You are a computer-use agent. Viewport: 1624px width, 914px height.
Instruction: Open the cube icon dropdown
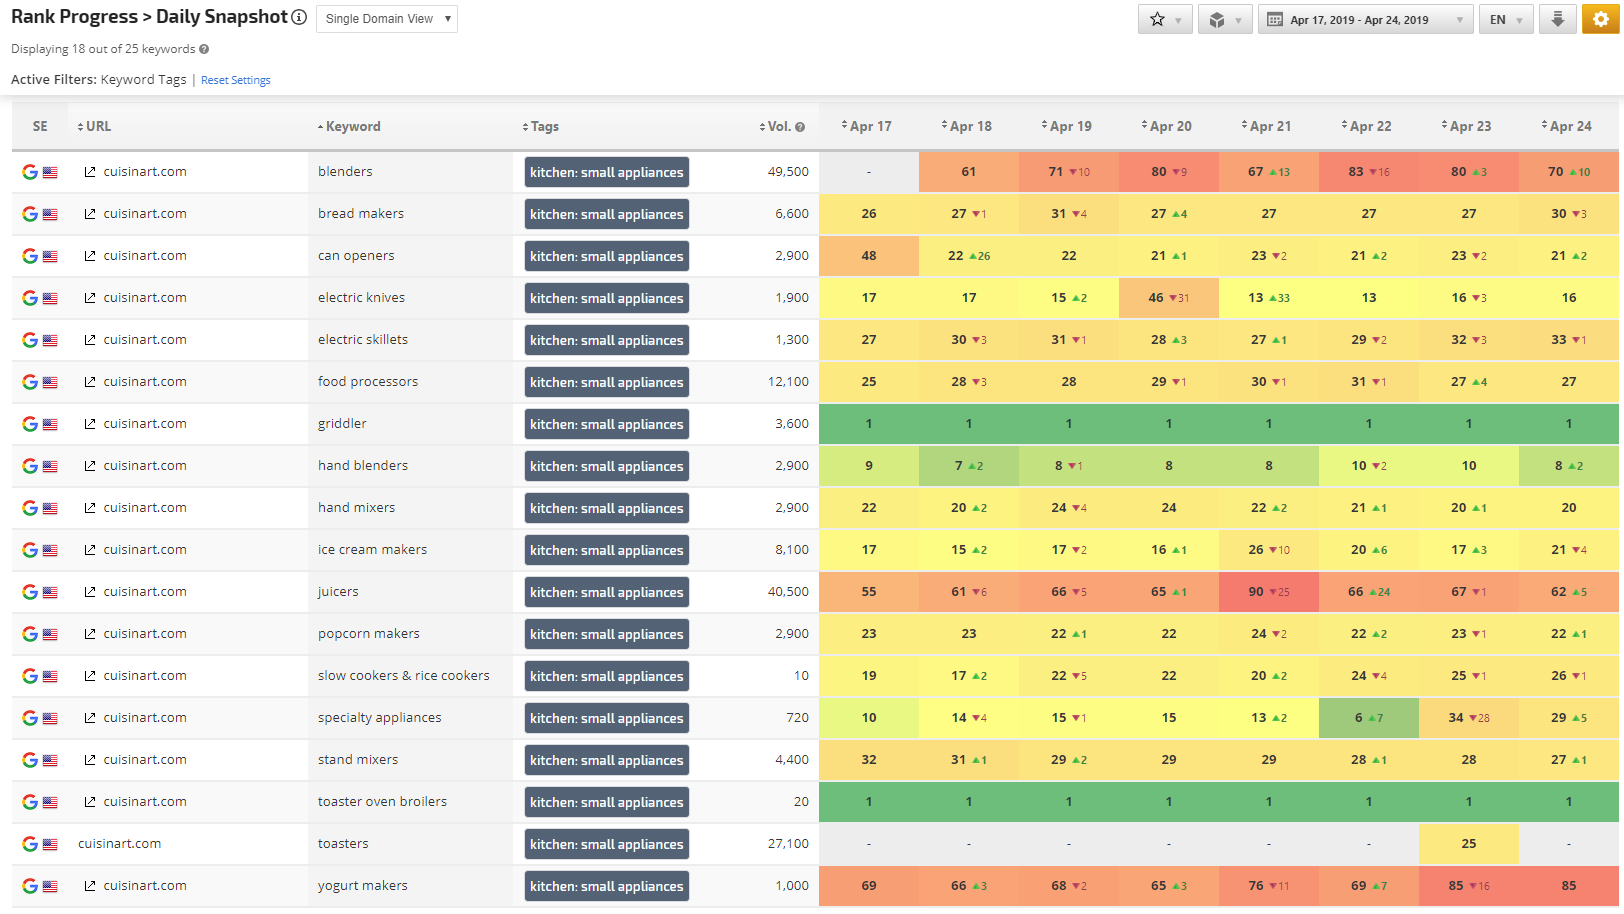coord(1225,19)
